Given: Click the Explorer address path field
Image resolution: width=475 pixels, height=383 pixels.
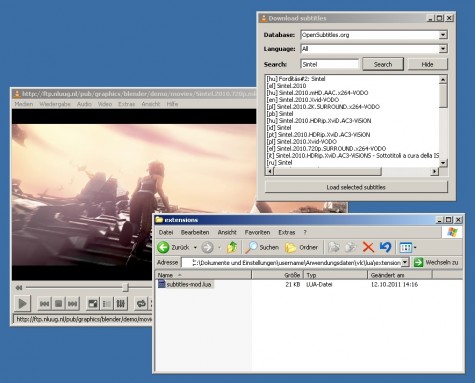Looking at the screenshot, I should [x=291, y=263].
